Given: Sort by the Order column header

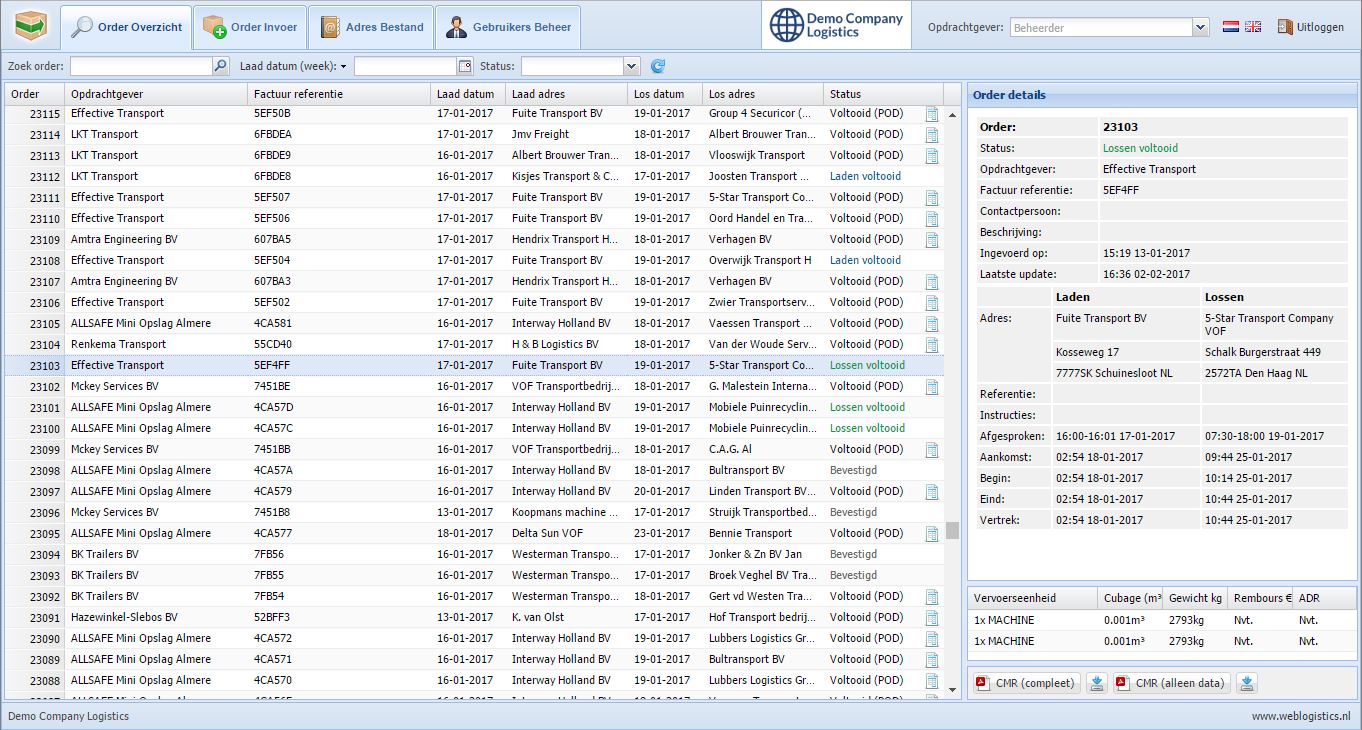Looking at the screenshot, I should coord(34,94).
